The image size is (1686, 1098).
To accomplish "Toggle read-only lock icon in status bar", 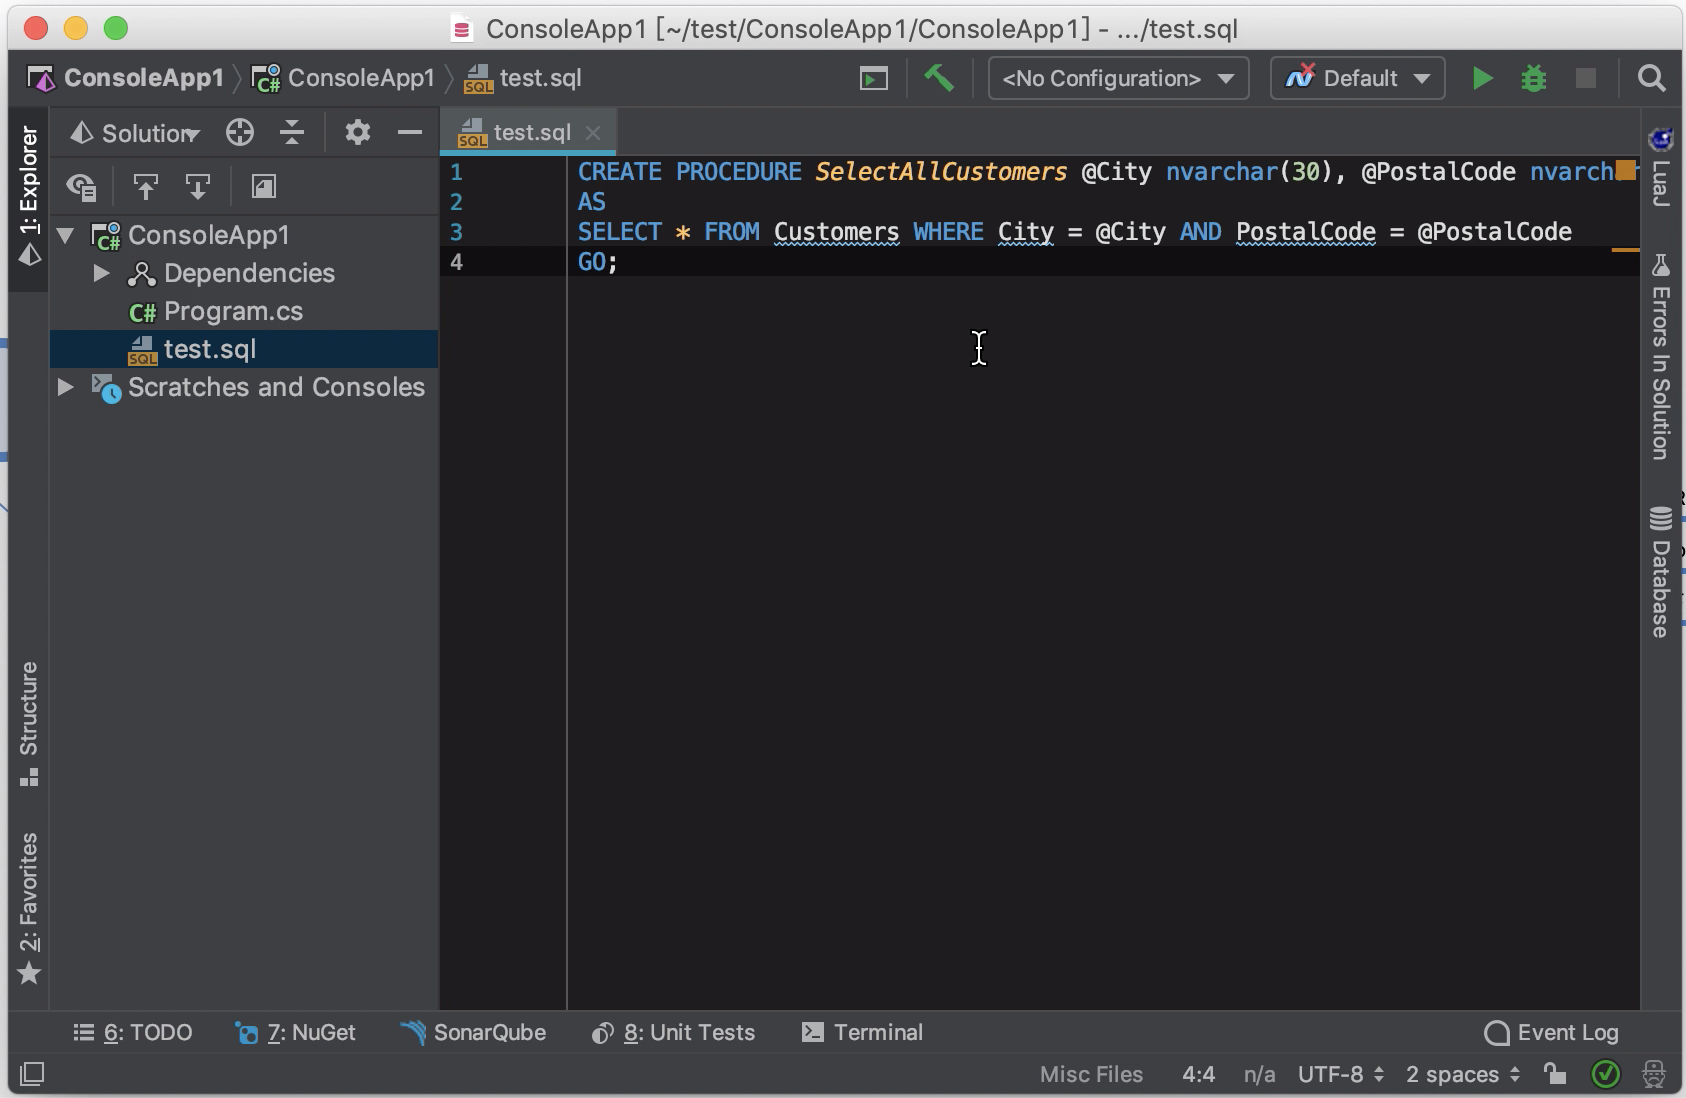I will tap(1554, 1074).
